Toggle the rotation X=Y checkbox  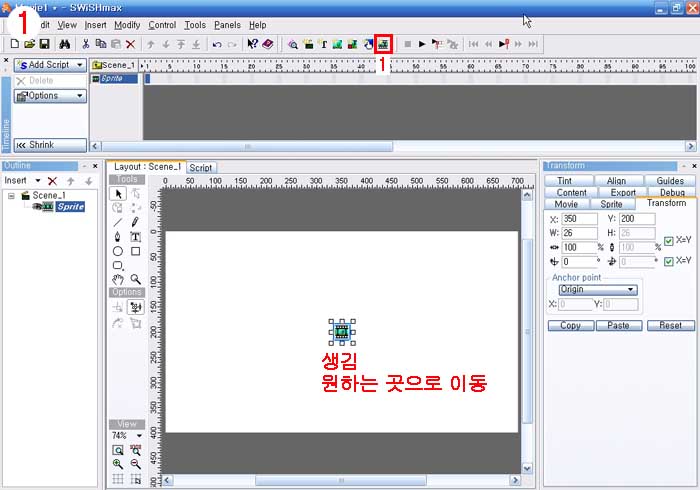[x=668, y=262]
